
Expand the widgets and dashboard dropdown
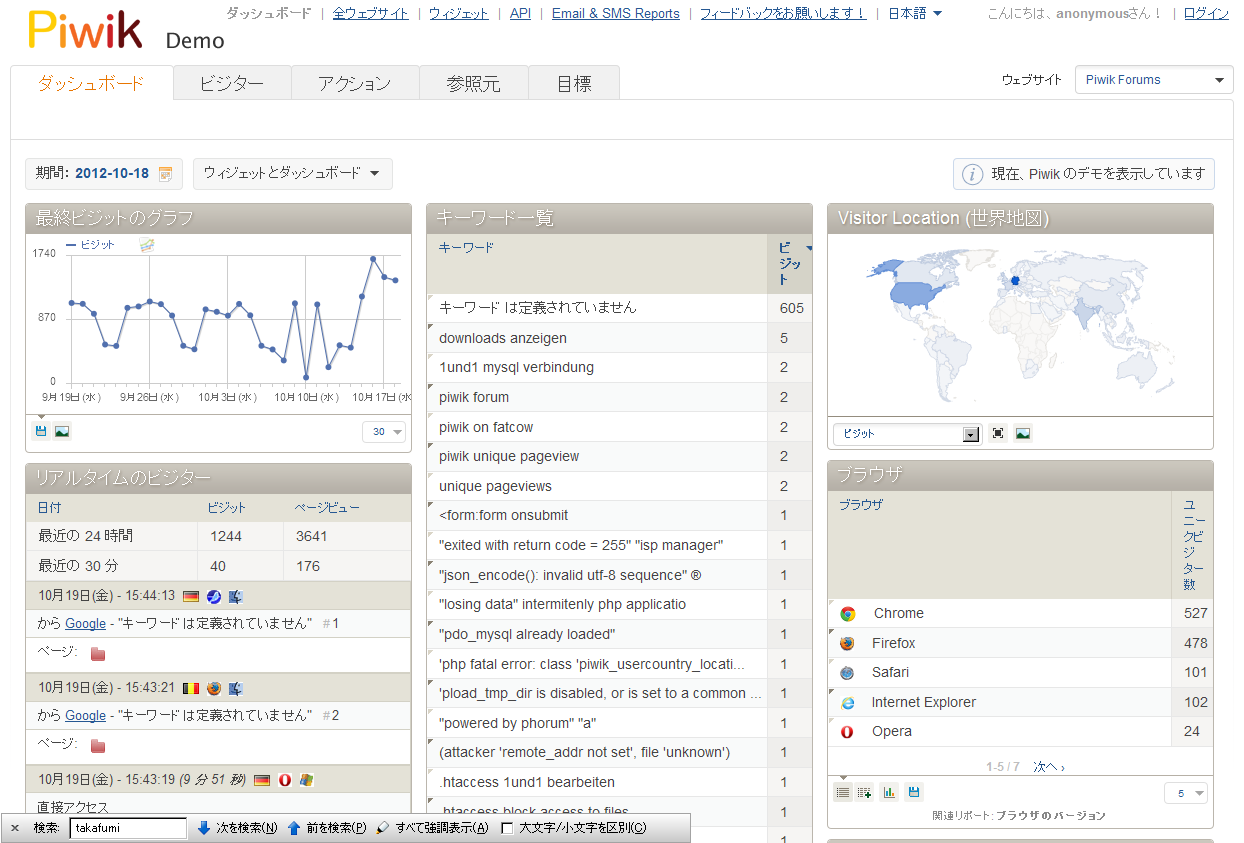(x=292, y=173)
